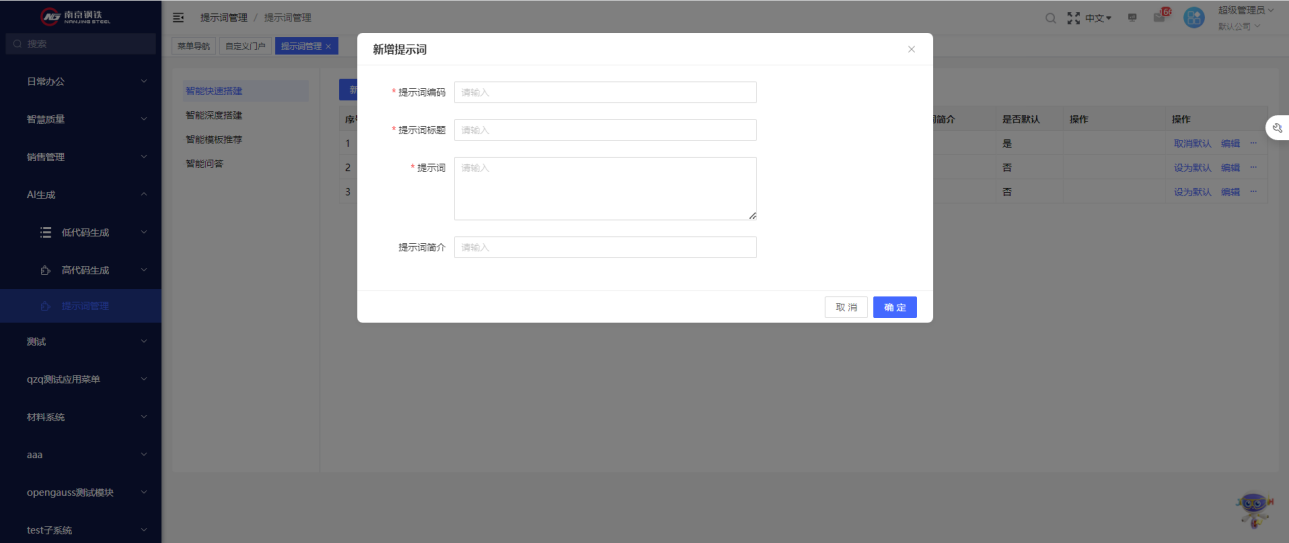Select 智能快速搭建 category
The image size is (1289, 543).
point(244,91)
